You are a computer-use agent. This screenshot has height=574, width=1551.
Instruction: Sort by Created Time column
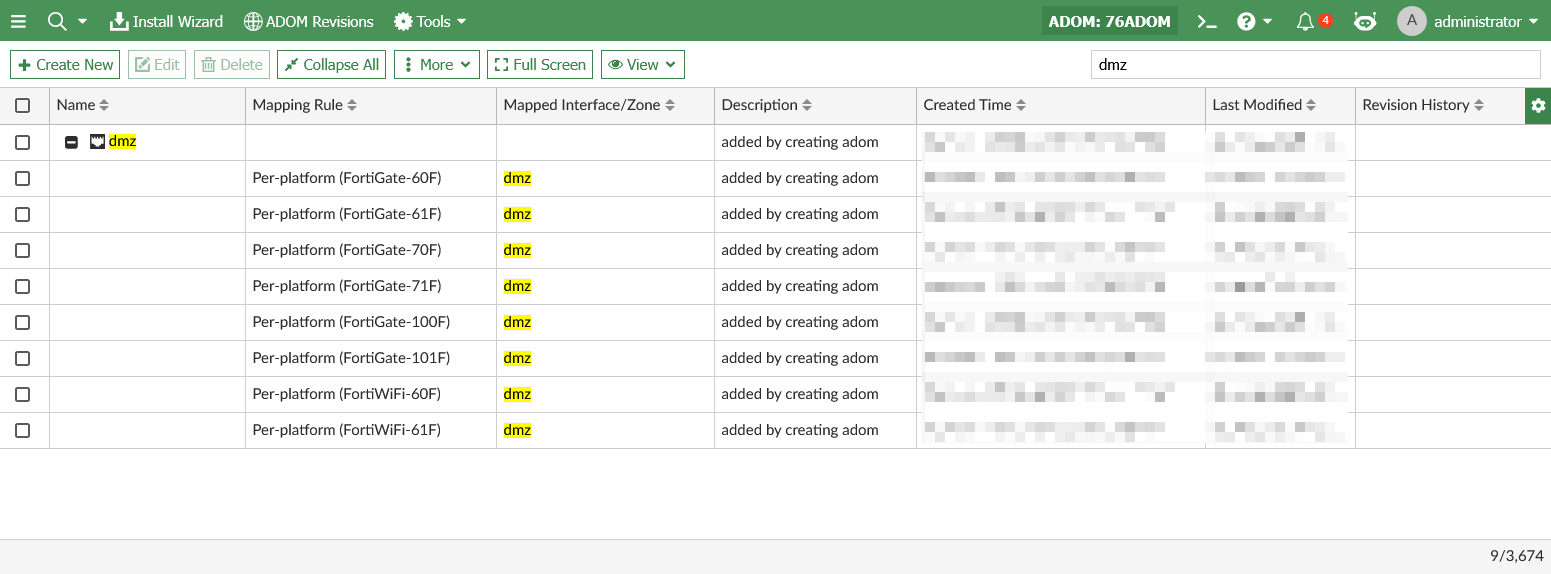click(x=975, y=105)
